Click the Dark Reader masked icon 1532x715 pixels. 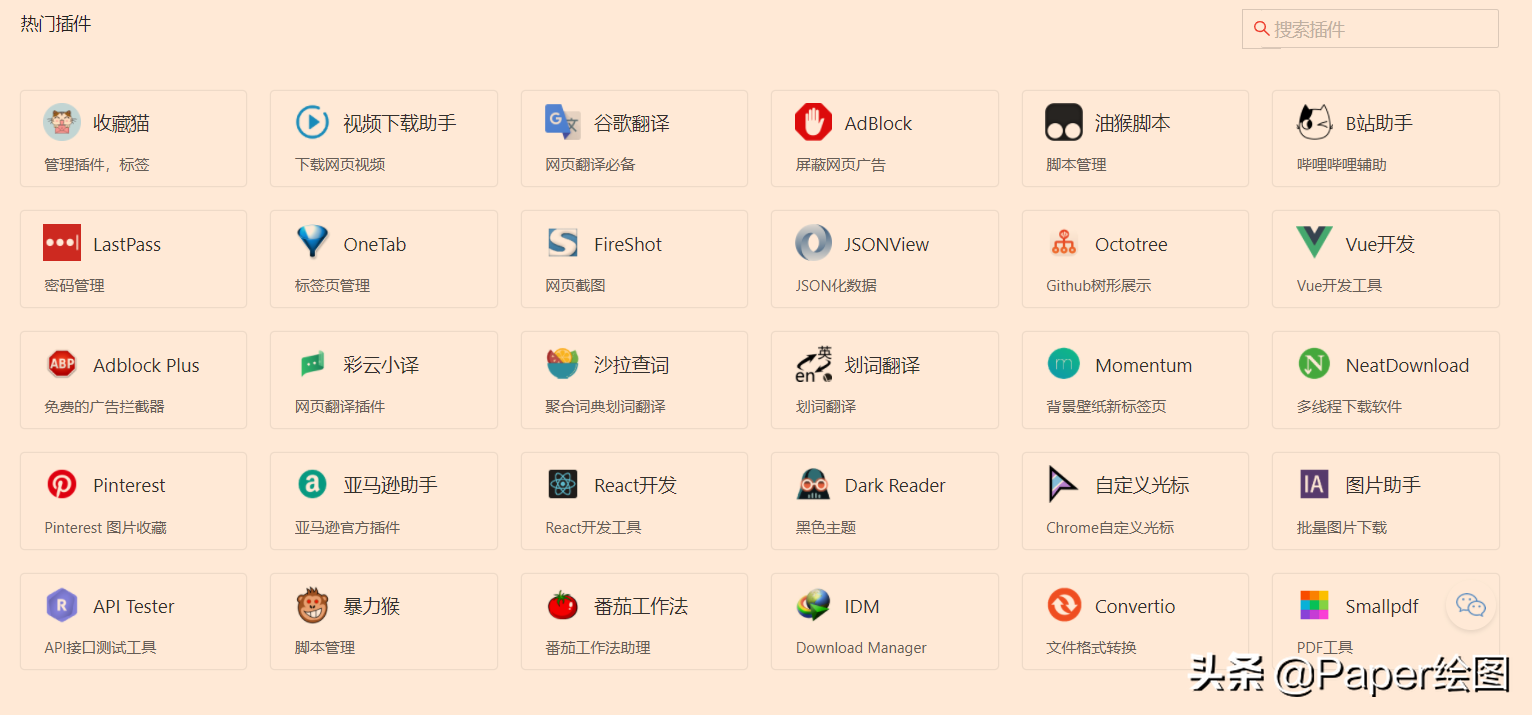click(x=813, y=485)
